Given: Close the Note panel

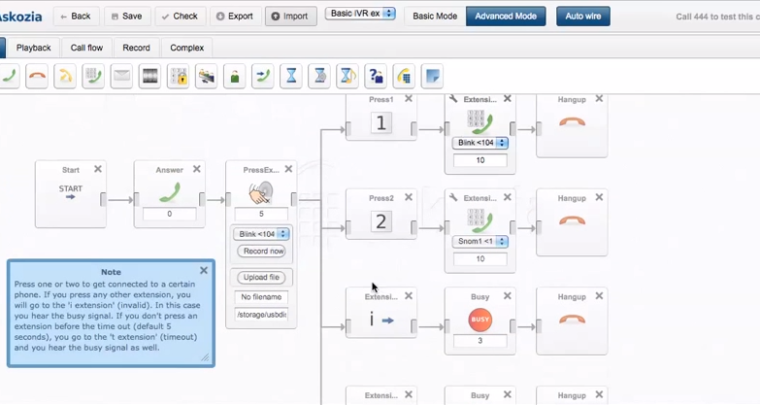Looking at the screenshot, I should (203, 270).
